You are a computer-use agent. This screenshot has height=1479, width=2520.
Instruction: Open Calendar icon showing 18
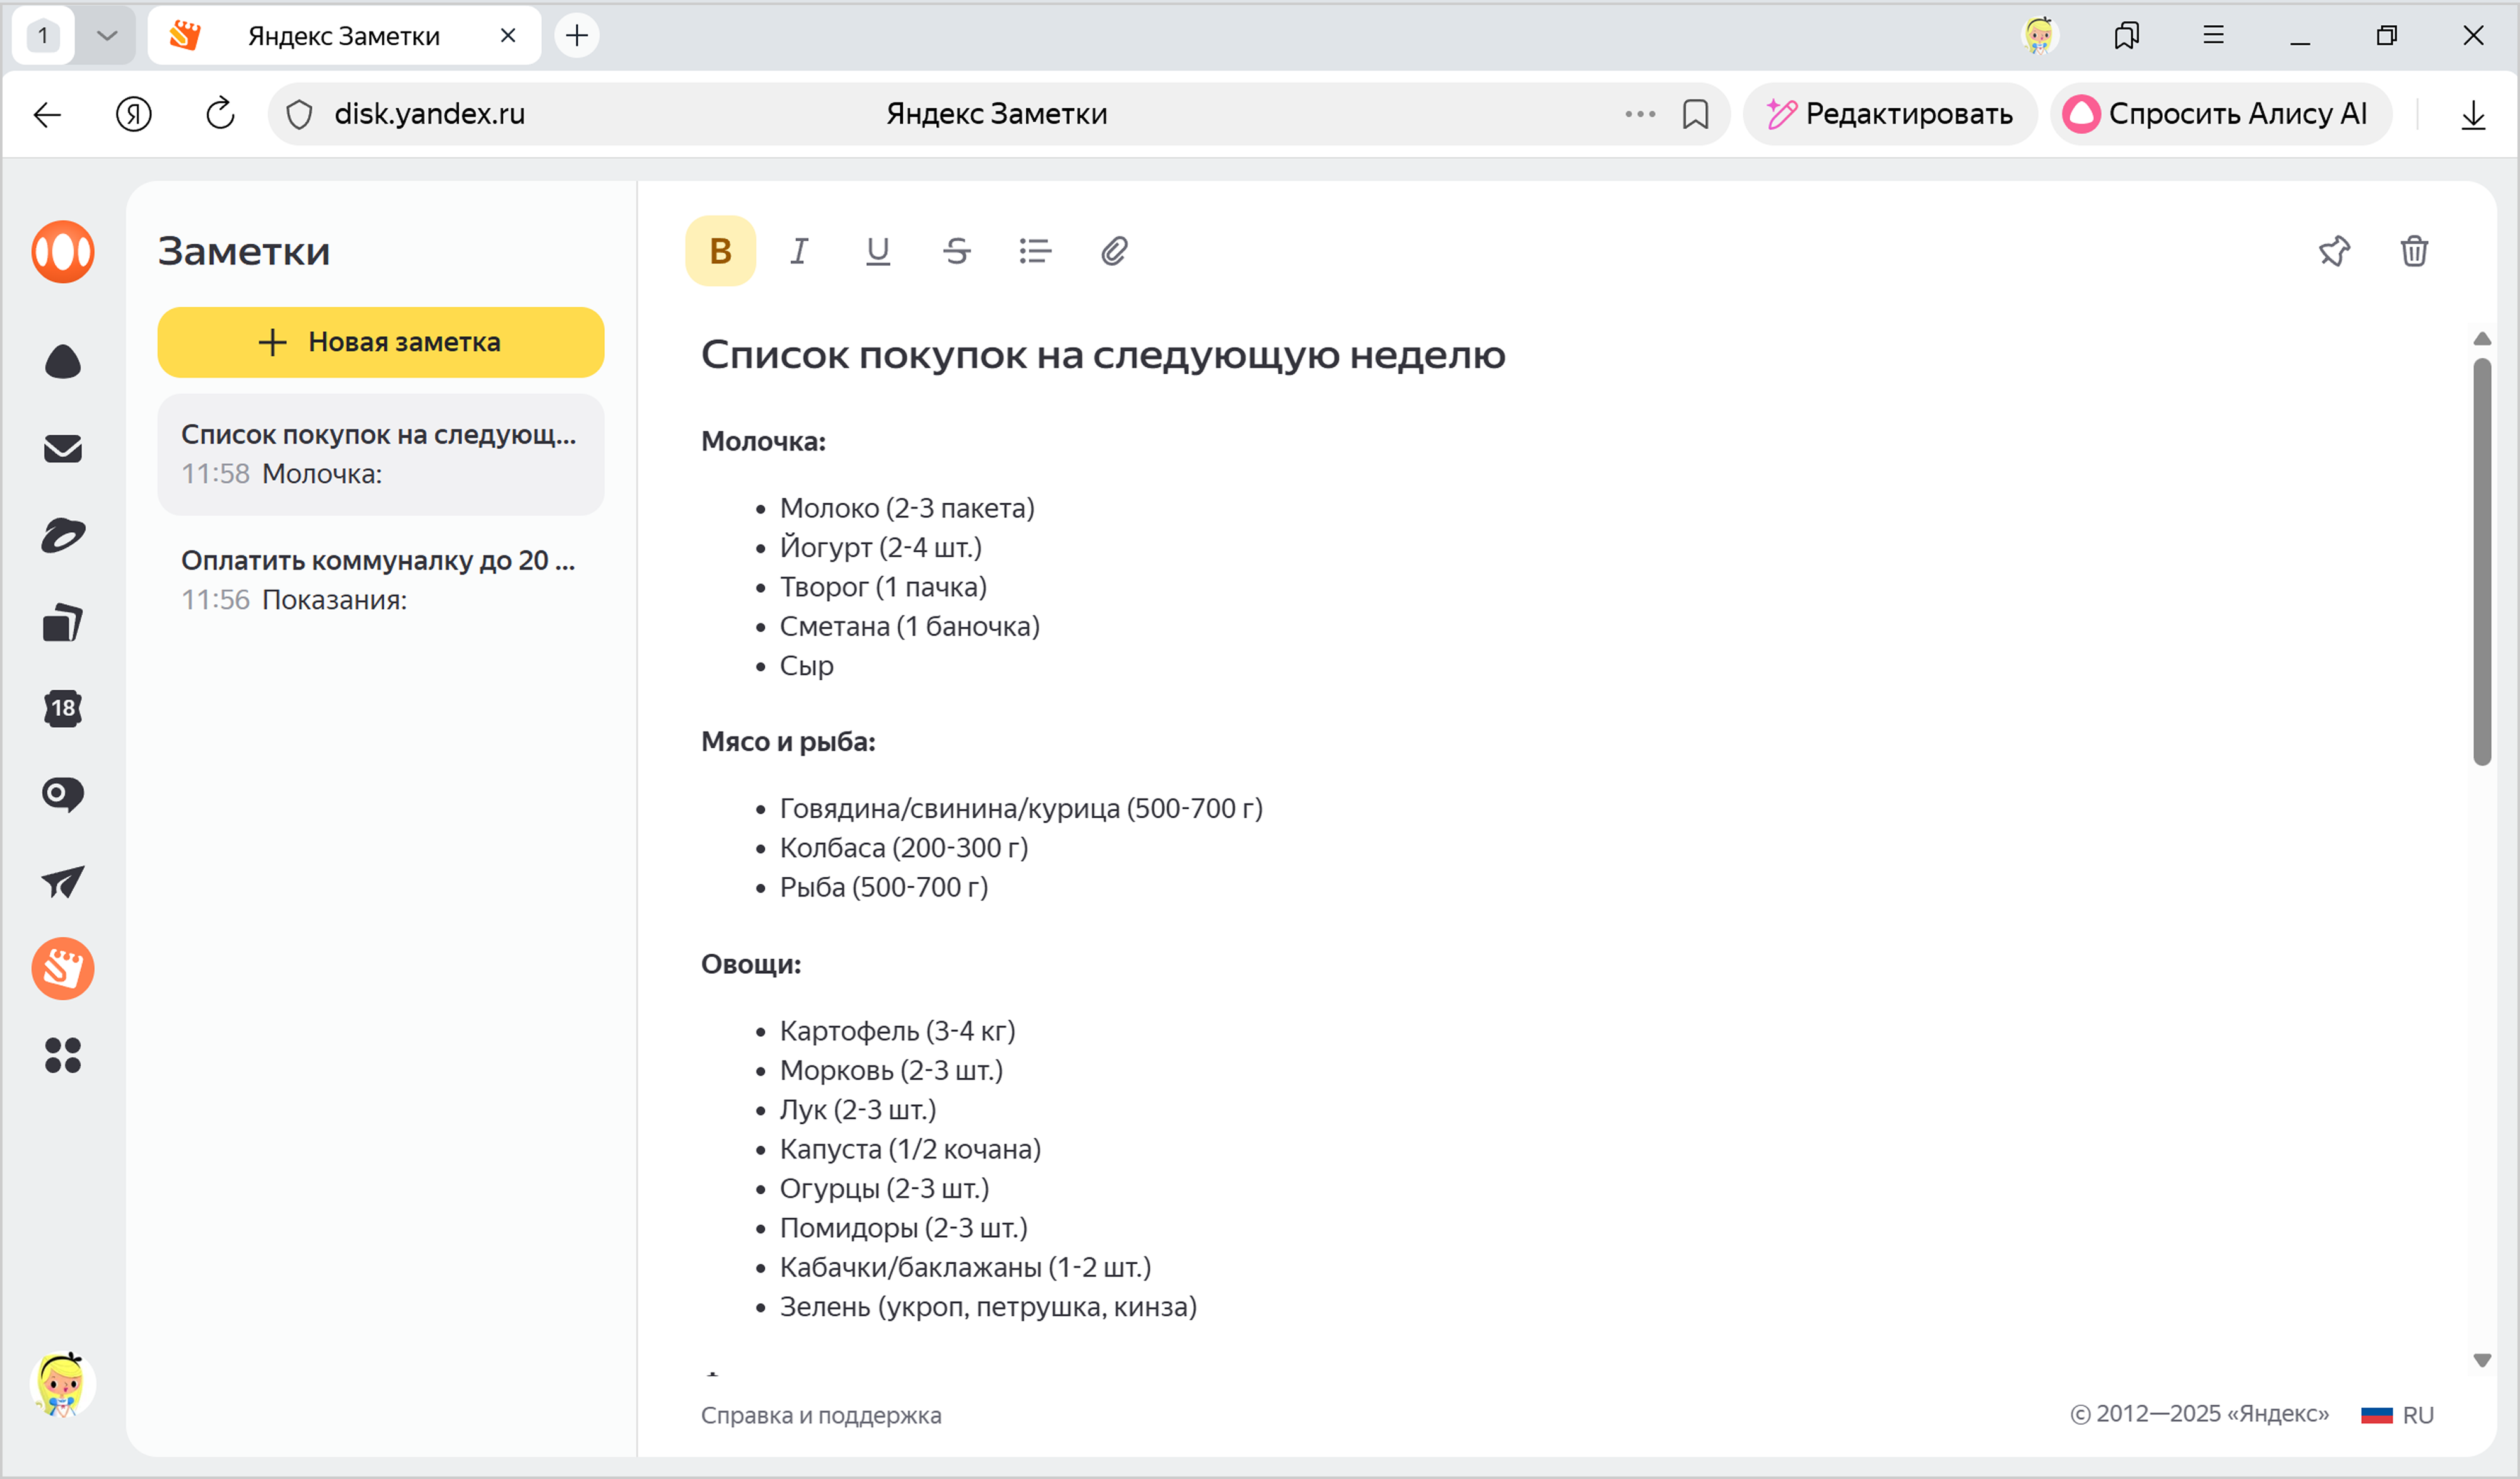(x=63, y=708)
